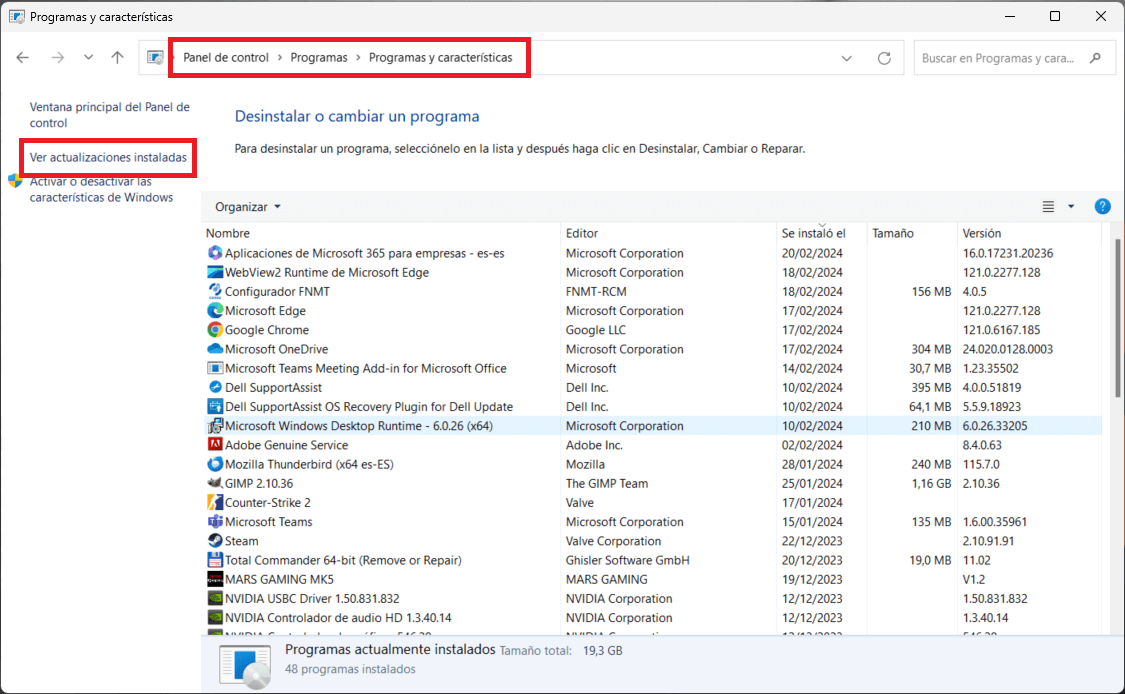1125x694 pixels.
Task: Click the Microsoft OneDrive cloud icon
Action: tap(215, 349)
